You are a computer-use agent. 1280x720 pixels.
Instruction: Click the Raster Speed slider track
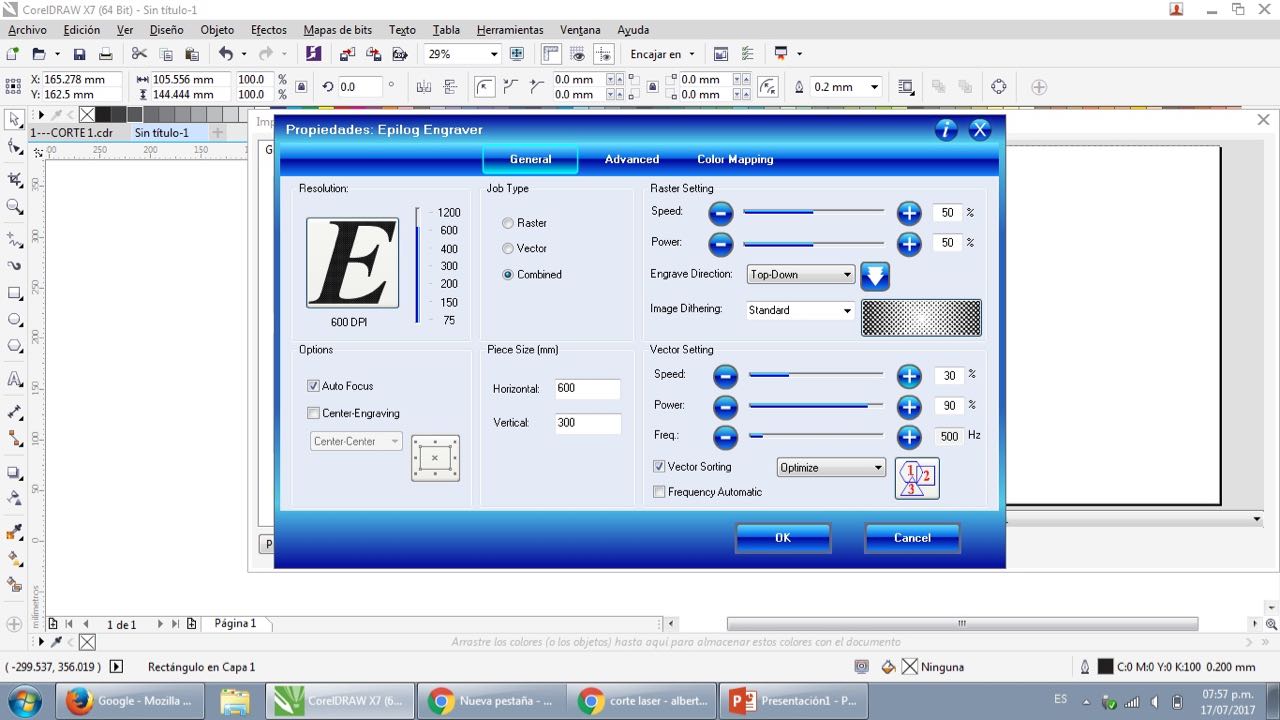click(813, 212)
